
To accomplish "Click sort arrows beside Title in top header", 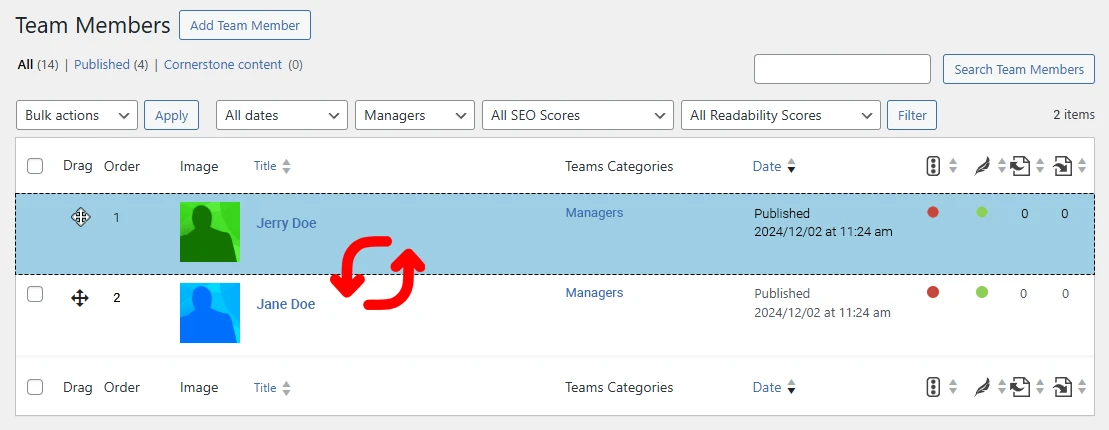I will click(x=286, y=167).
